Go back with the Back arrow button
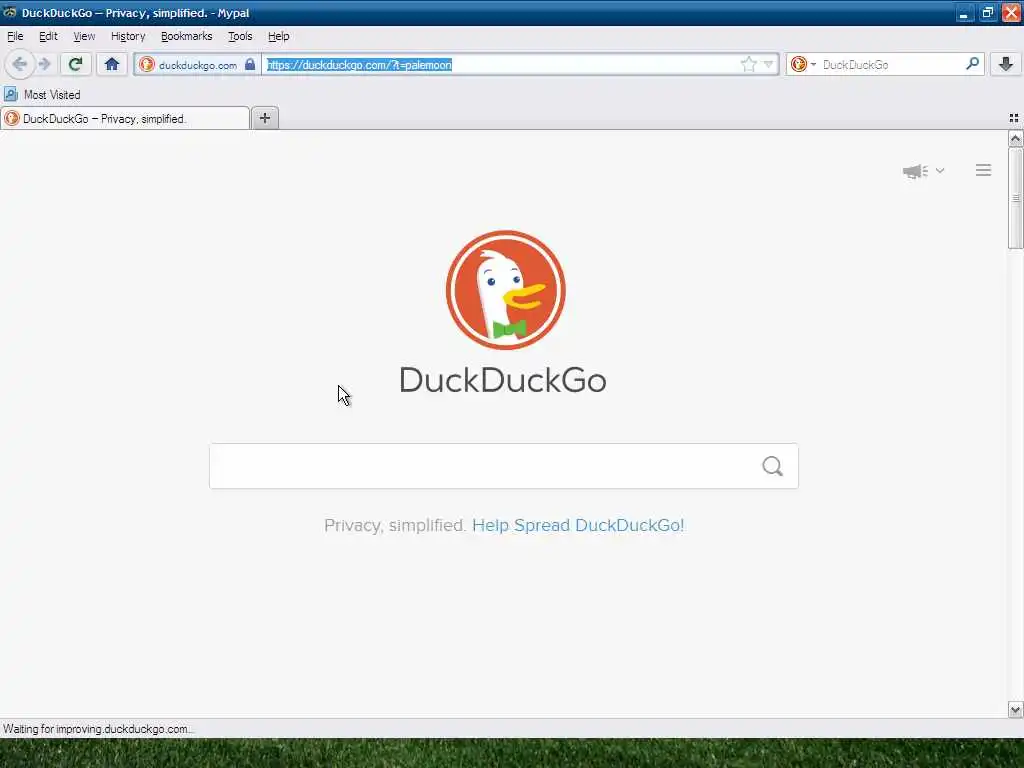Viewport: 1024px width, 768px height. click(x=20, y=64)
